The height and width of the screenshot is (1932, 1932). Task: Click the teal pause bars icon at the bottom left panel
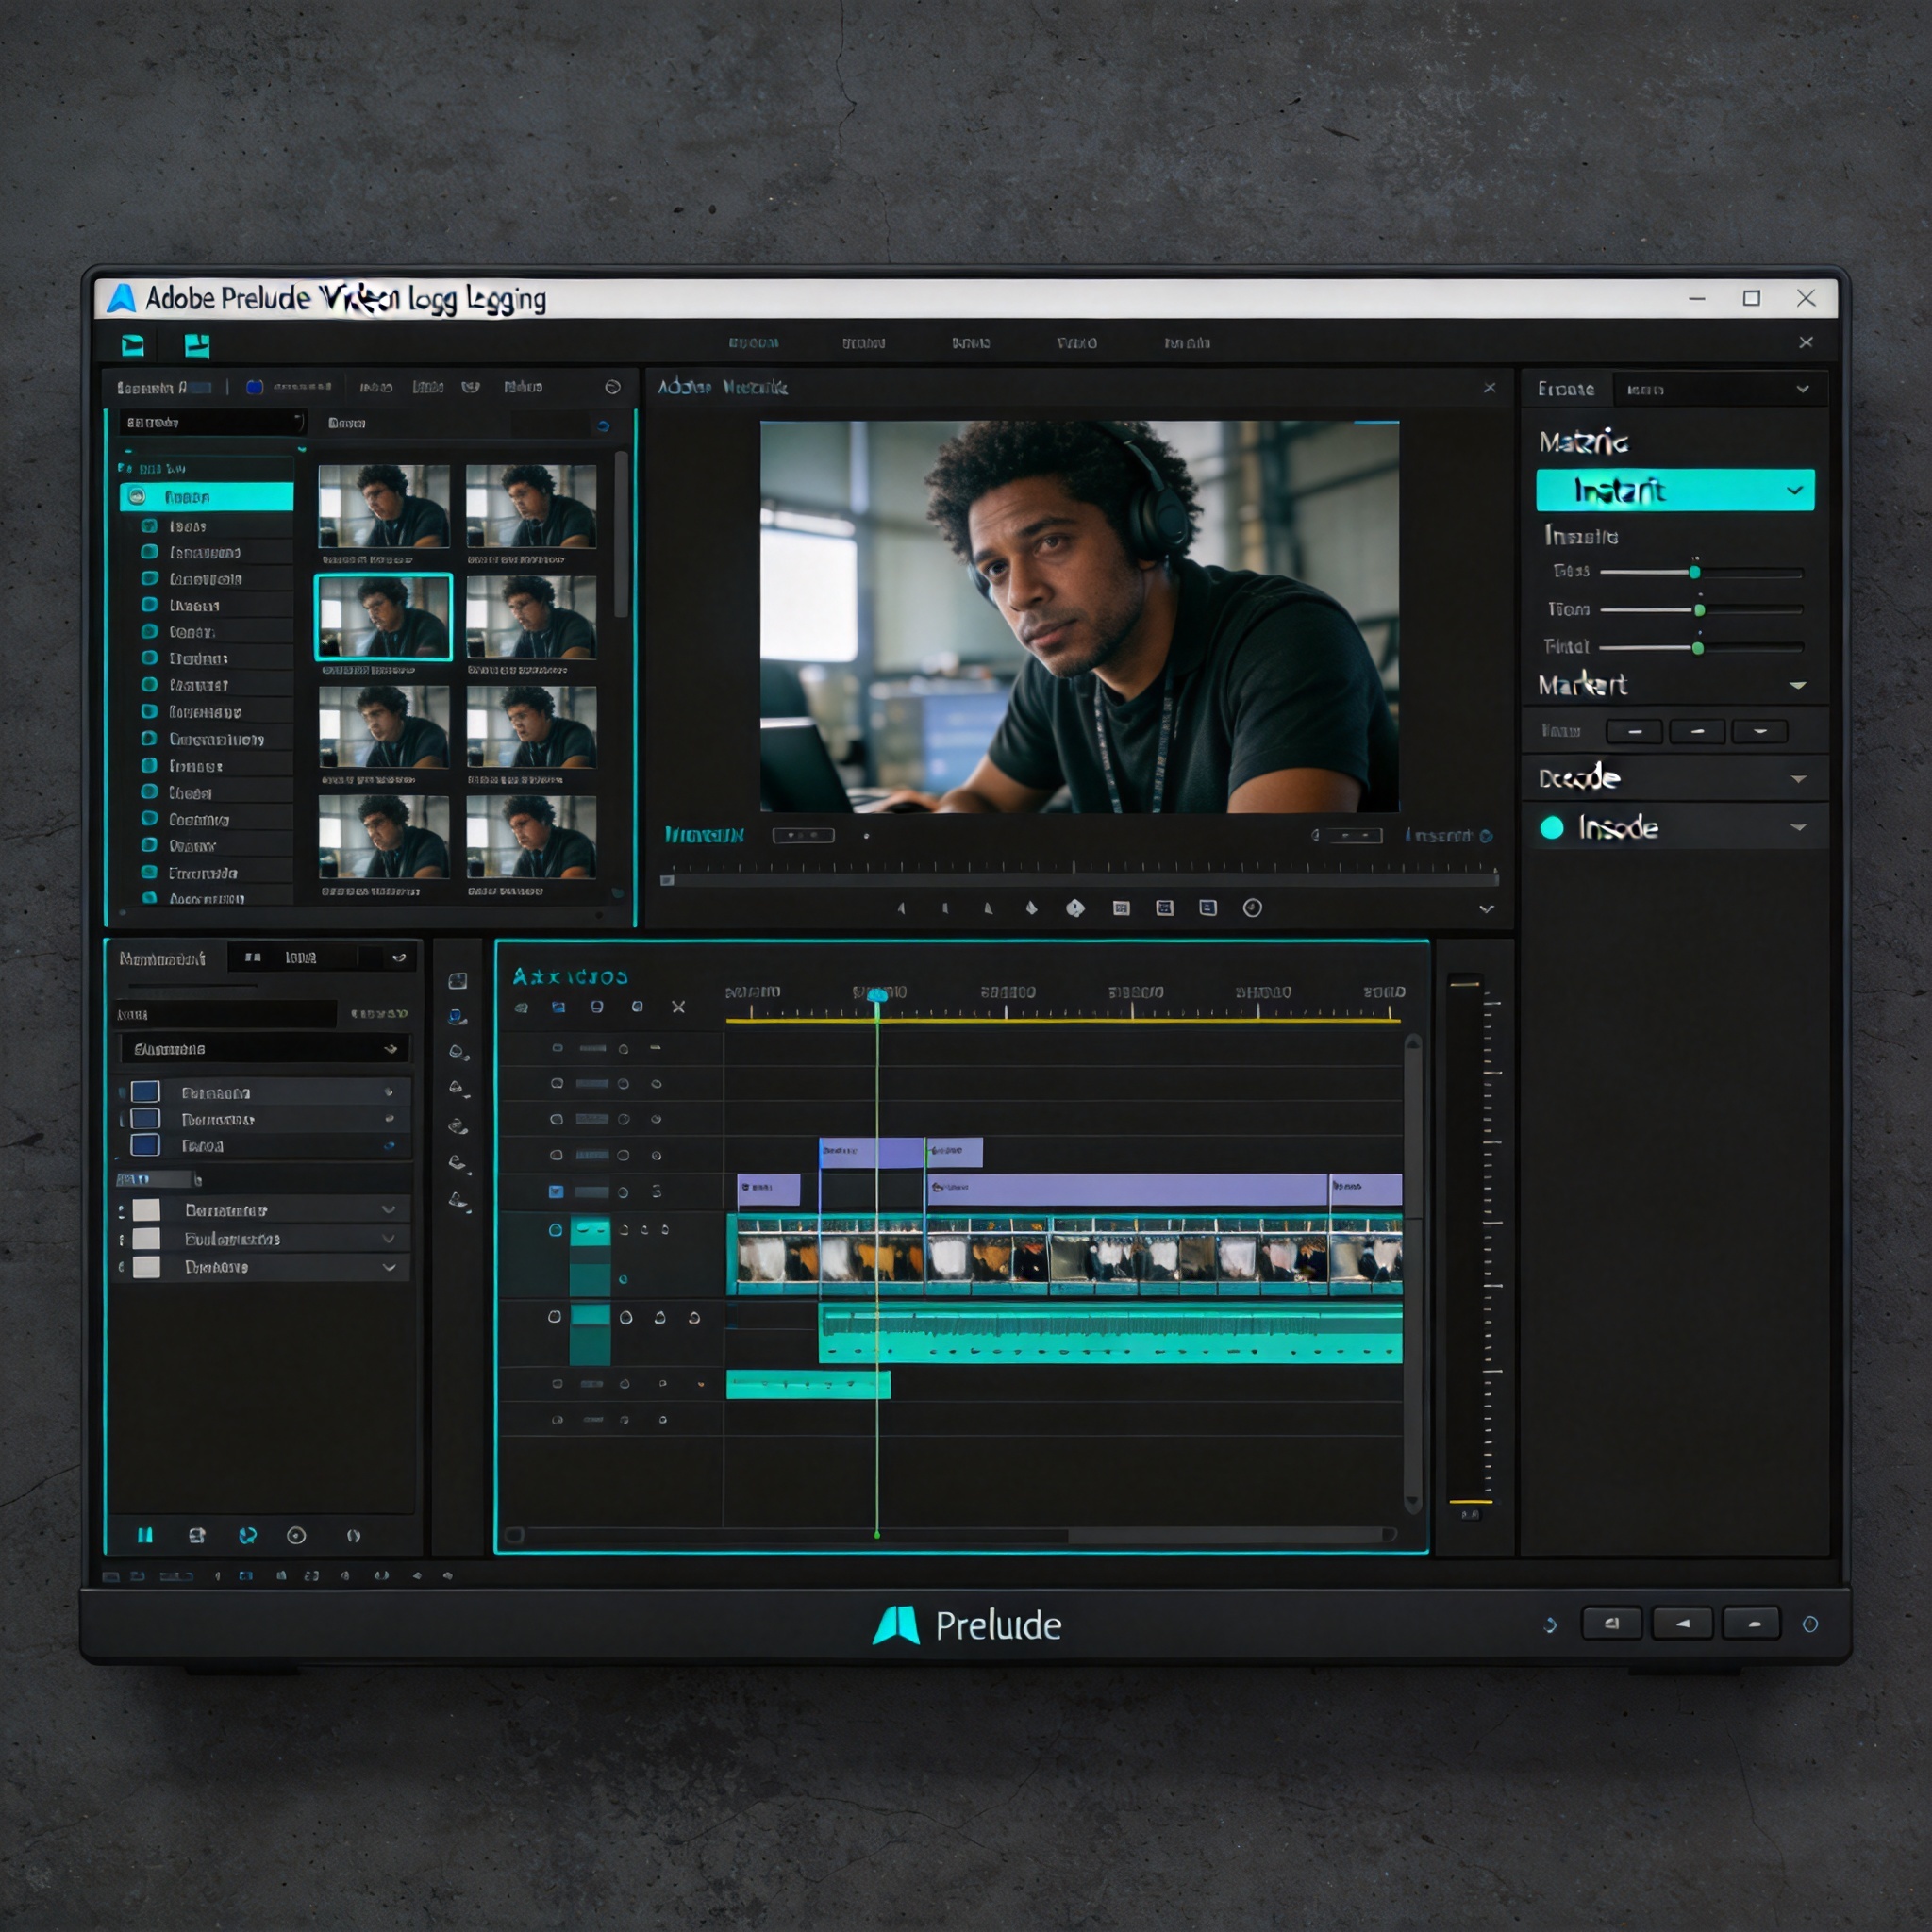tap(145, 1535)
